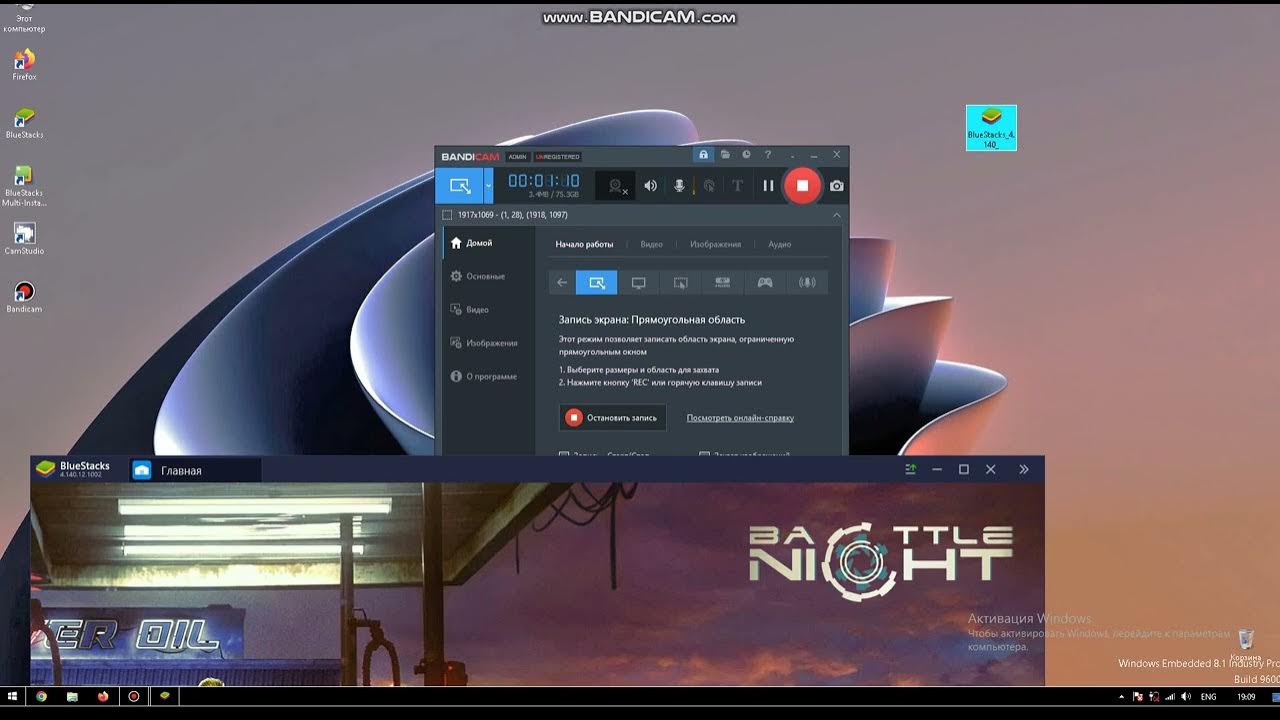Screen dimensions: 1280x720
Task: Collapse the Bandicam panel with the chevron
Action: pyautogui.click(x=837, y=215)
